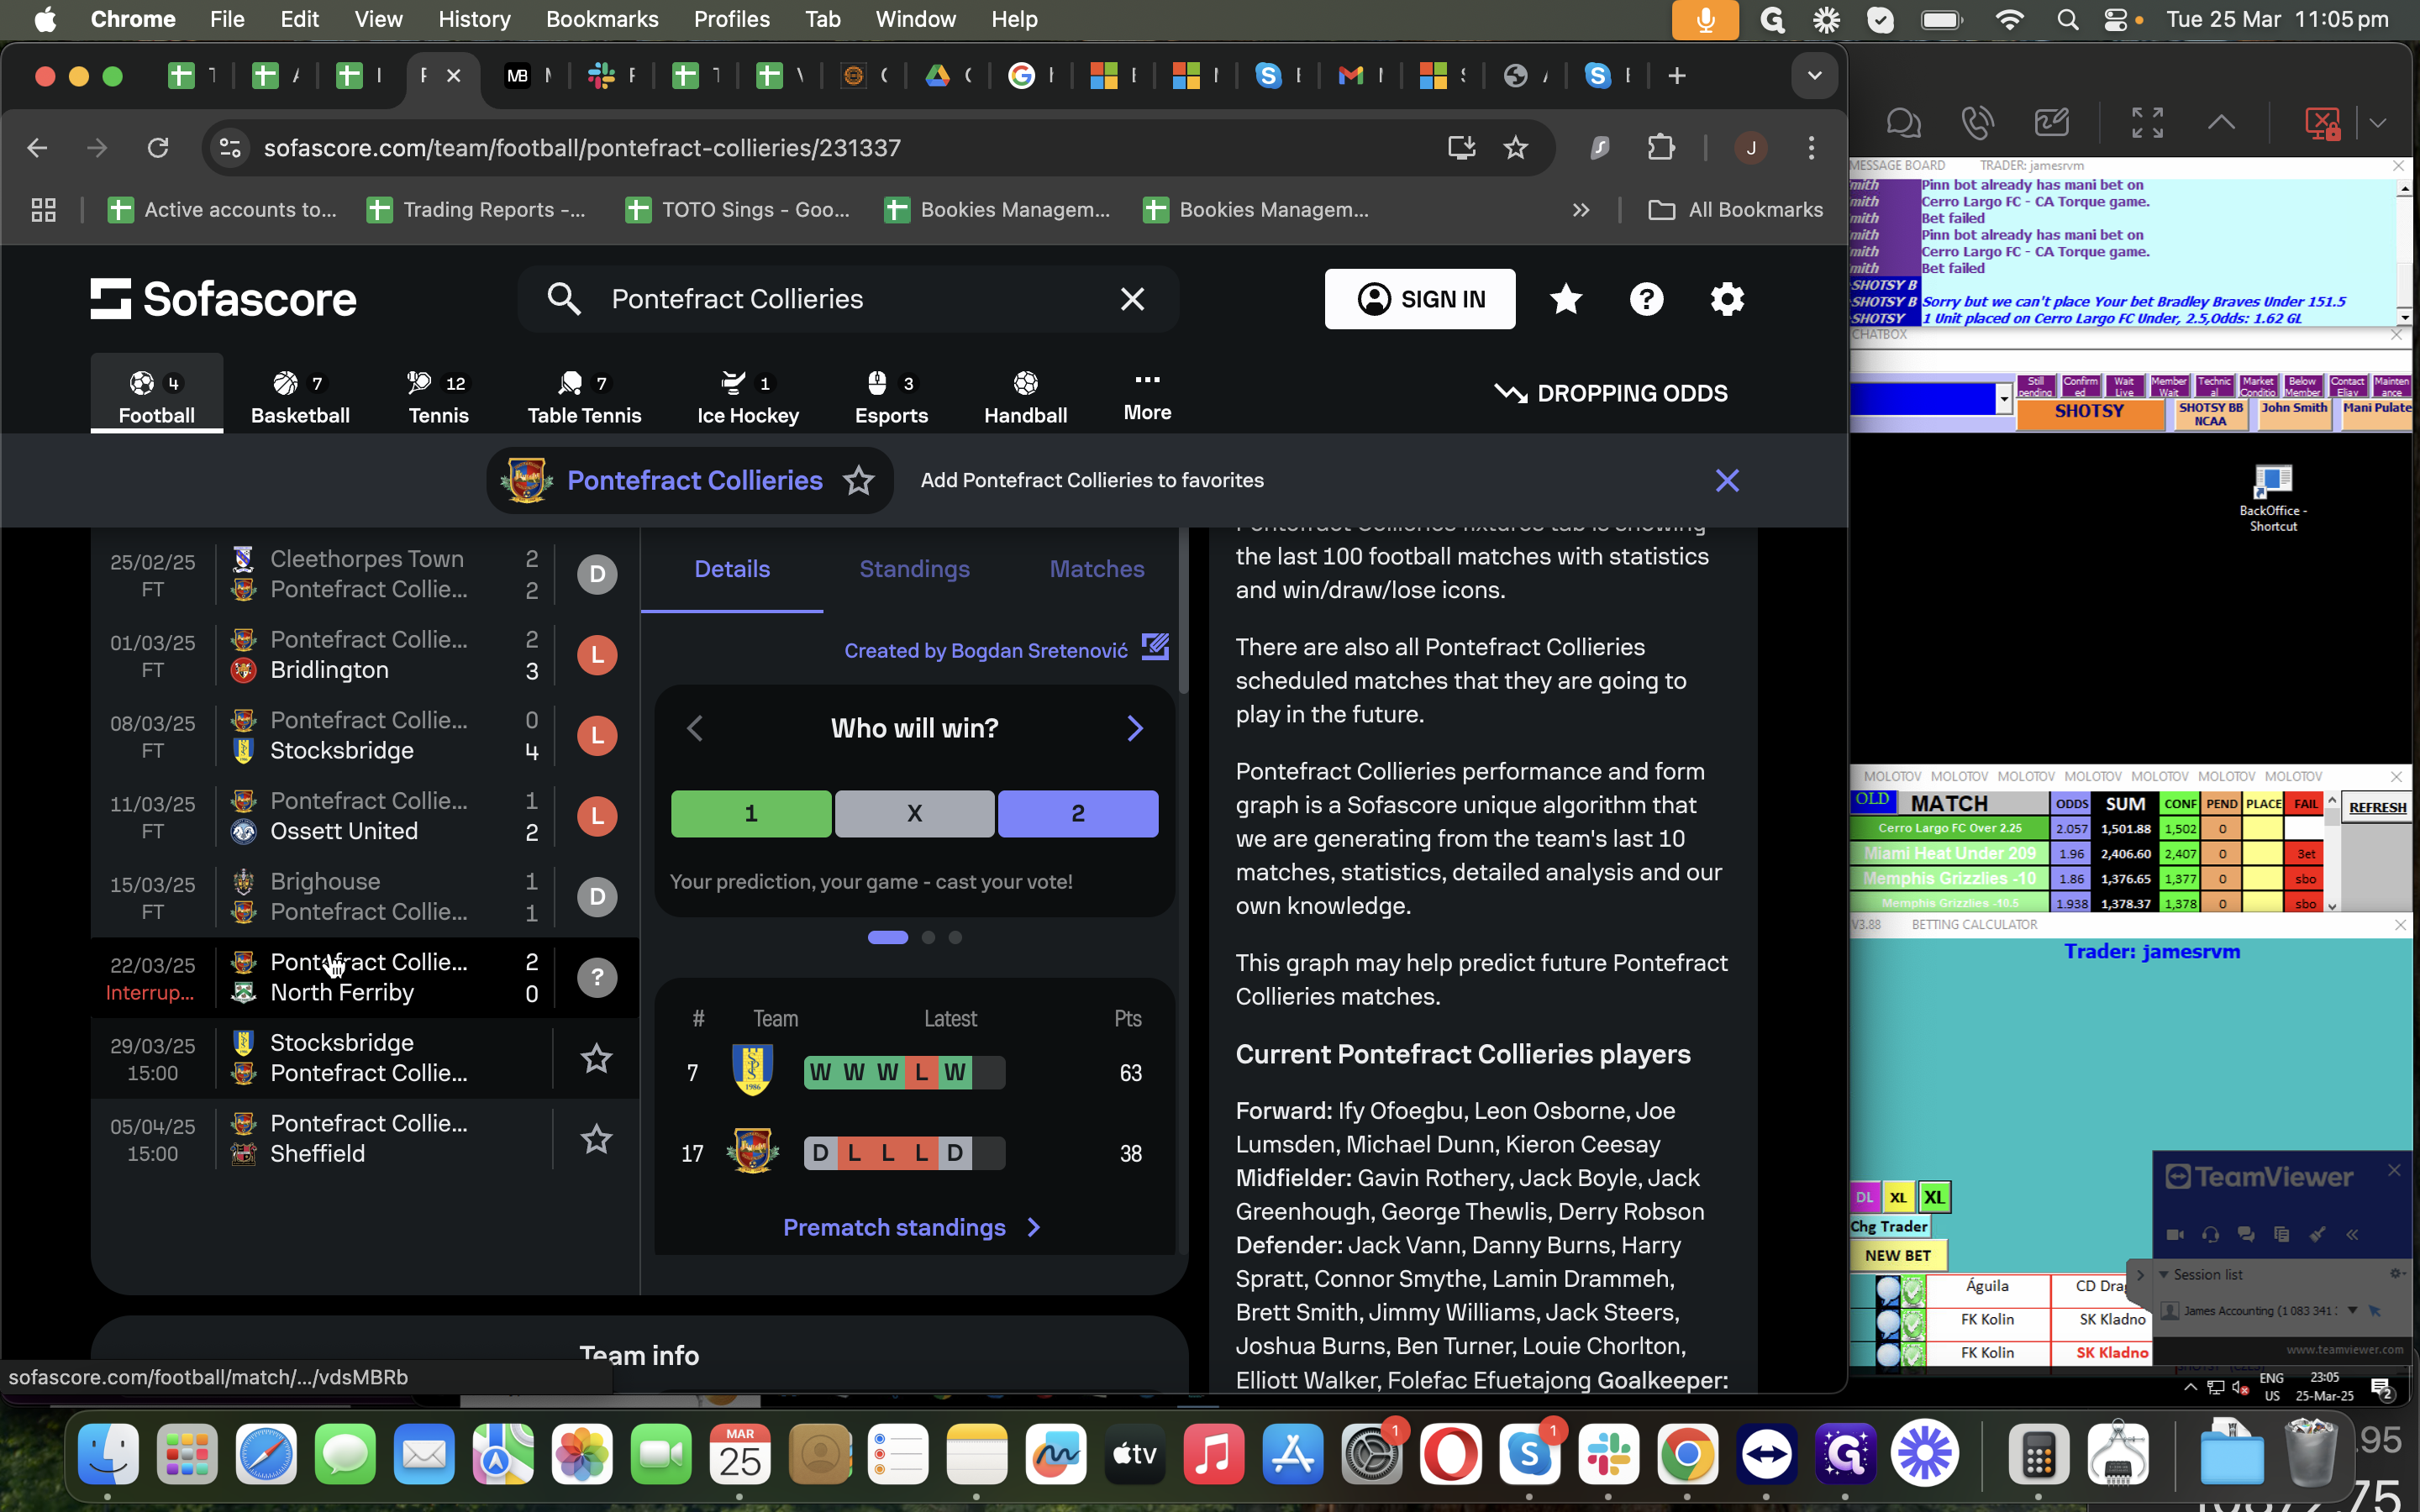The height and width of the screenshot is (1512, 2420).
Task: Click the Chrome reload page icon
Action: [158, 148]
